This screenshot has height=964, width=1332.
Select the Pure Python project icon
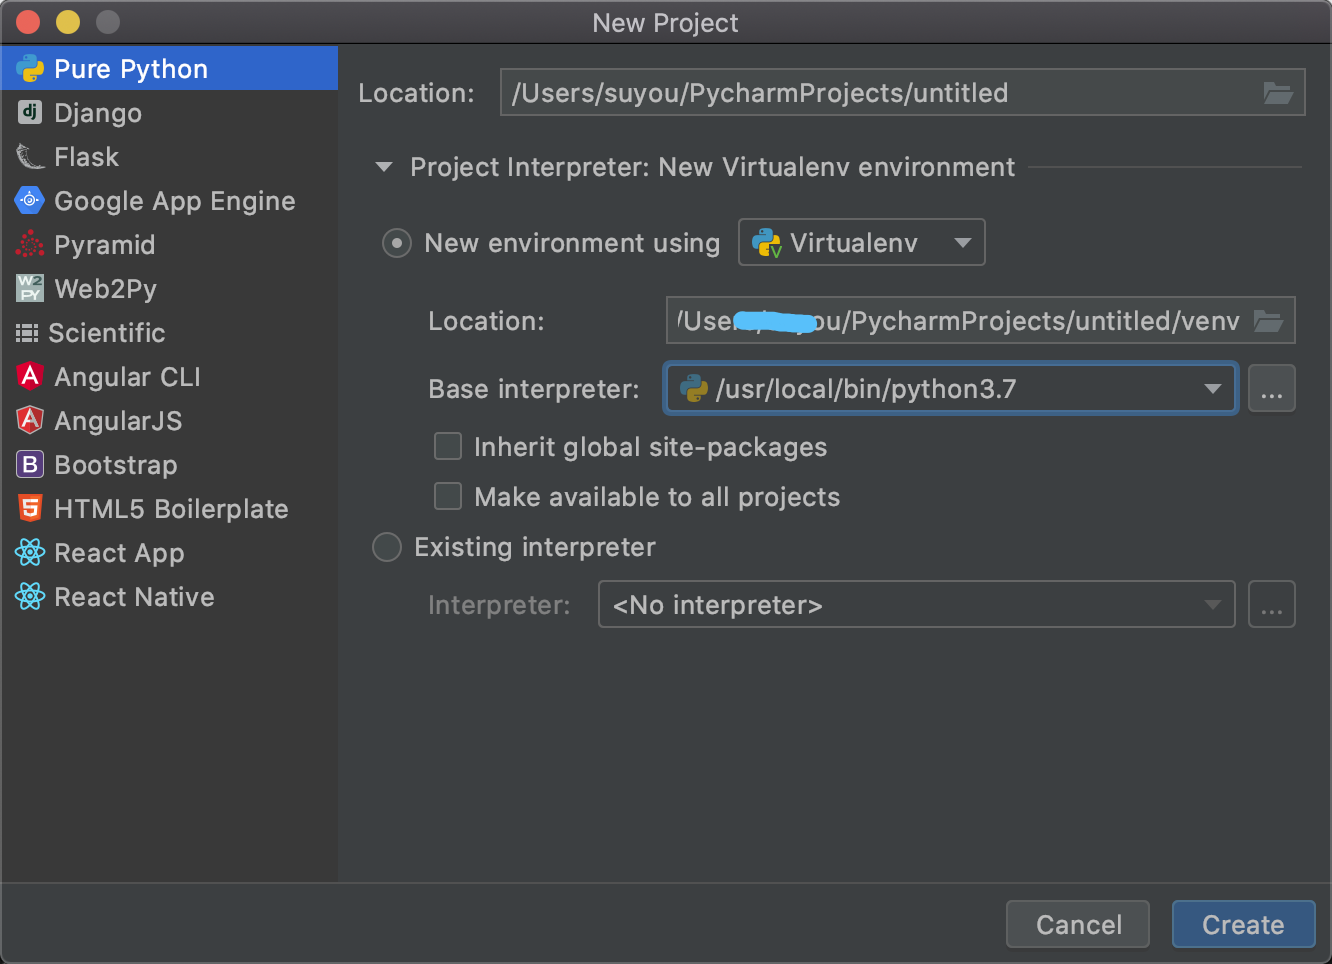click(x=30, y=69)
